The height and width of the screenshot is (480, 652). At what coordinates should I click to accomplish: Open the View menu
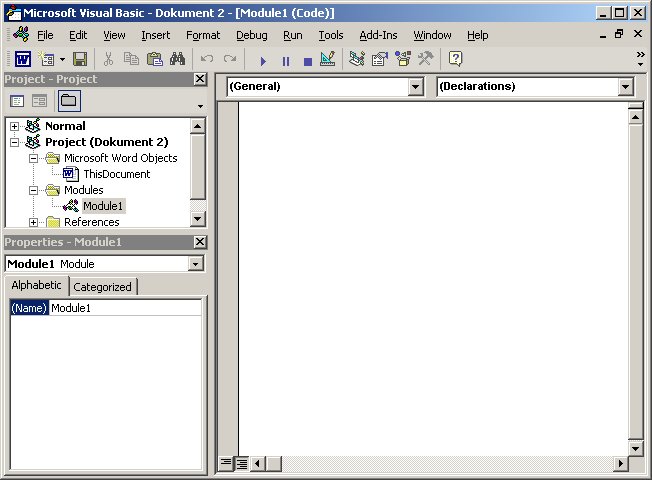[x=114, y=35]
